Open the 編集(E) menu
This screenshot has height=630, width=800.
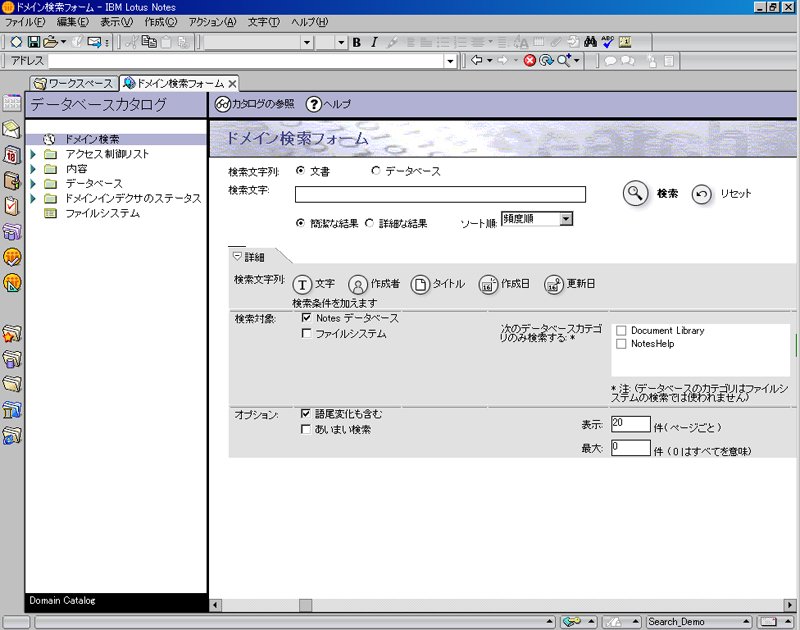click(72, 22)
